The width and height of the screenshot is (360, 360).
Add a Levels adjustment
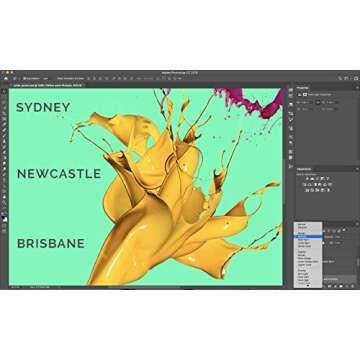pos(312,178)
